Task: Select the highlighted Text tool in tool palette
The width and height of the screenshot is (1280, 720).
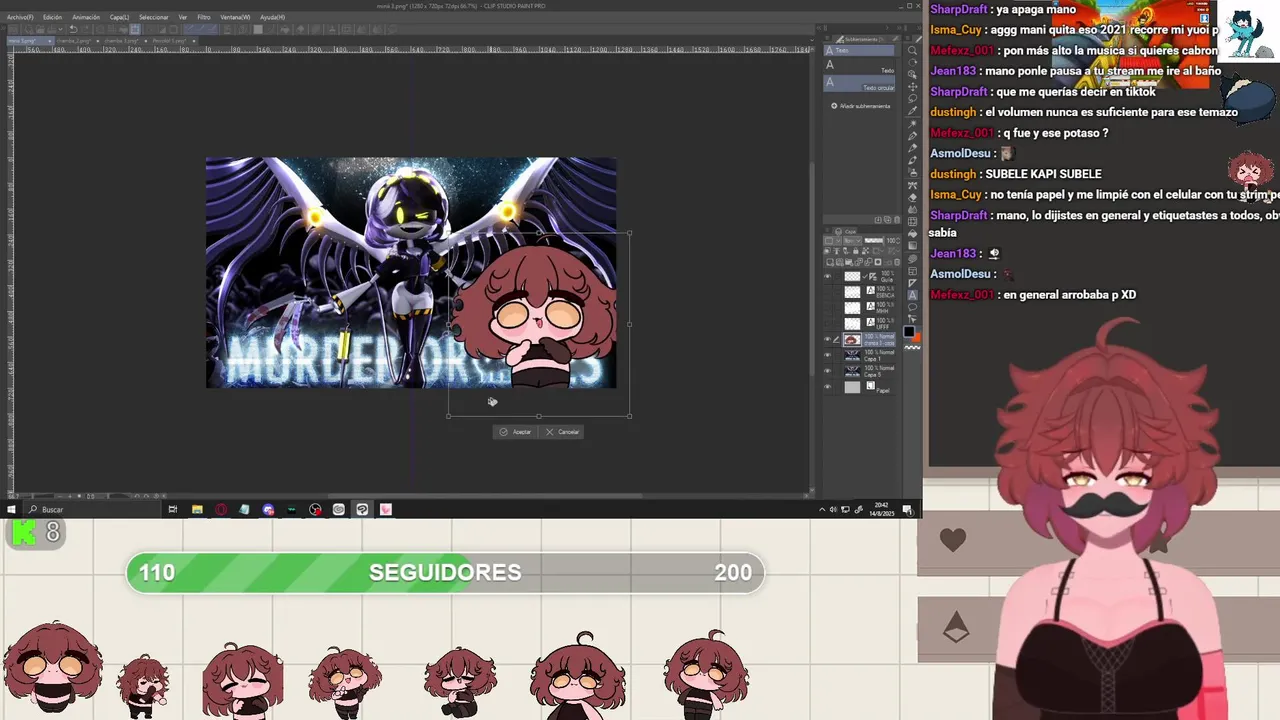Action: point(912,295)
